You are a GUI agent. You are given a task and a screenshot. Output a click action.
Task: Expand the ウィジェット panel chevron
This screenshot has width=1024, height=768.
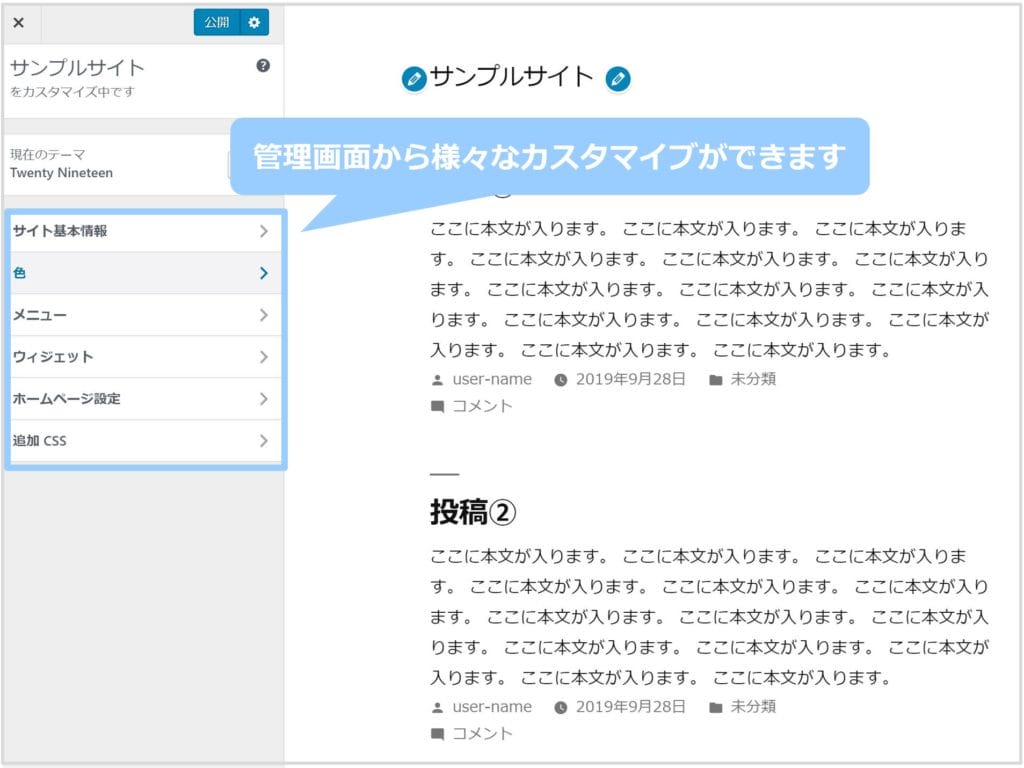pyautogui.click(x=263, y=357)
